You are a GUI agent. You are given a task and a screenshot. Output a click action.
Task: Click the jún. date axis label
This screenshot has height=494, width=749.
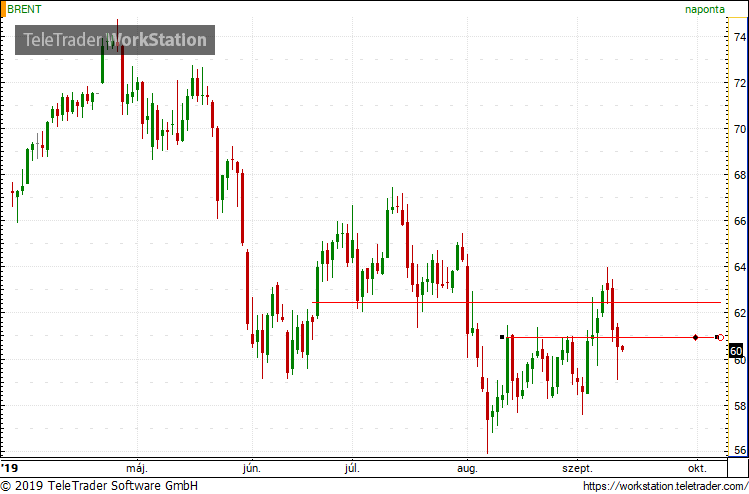[252, 467]
